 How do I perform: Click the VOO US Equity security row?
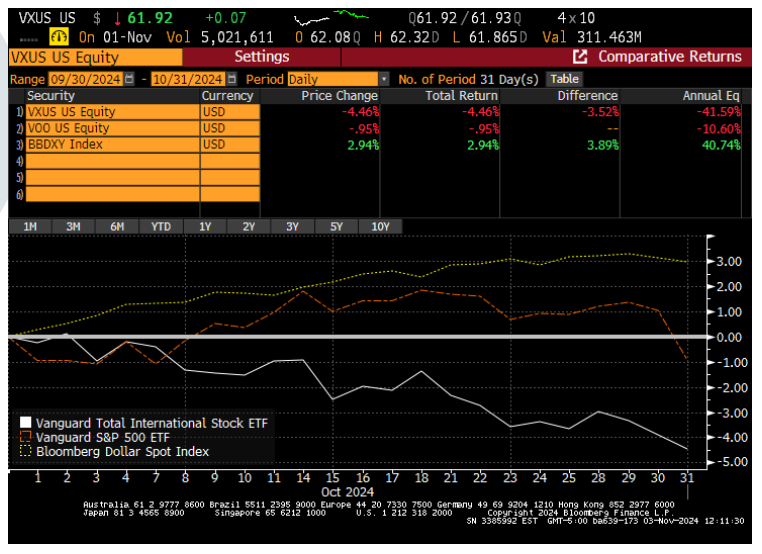[x=112, y=128]
